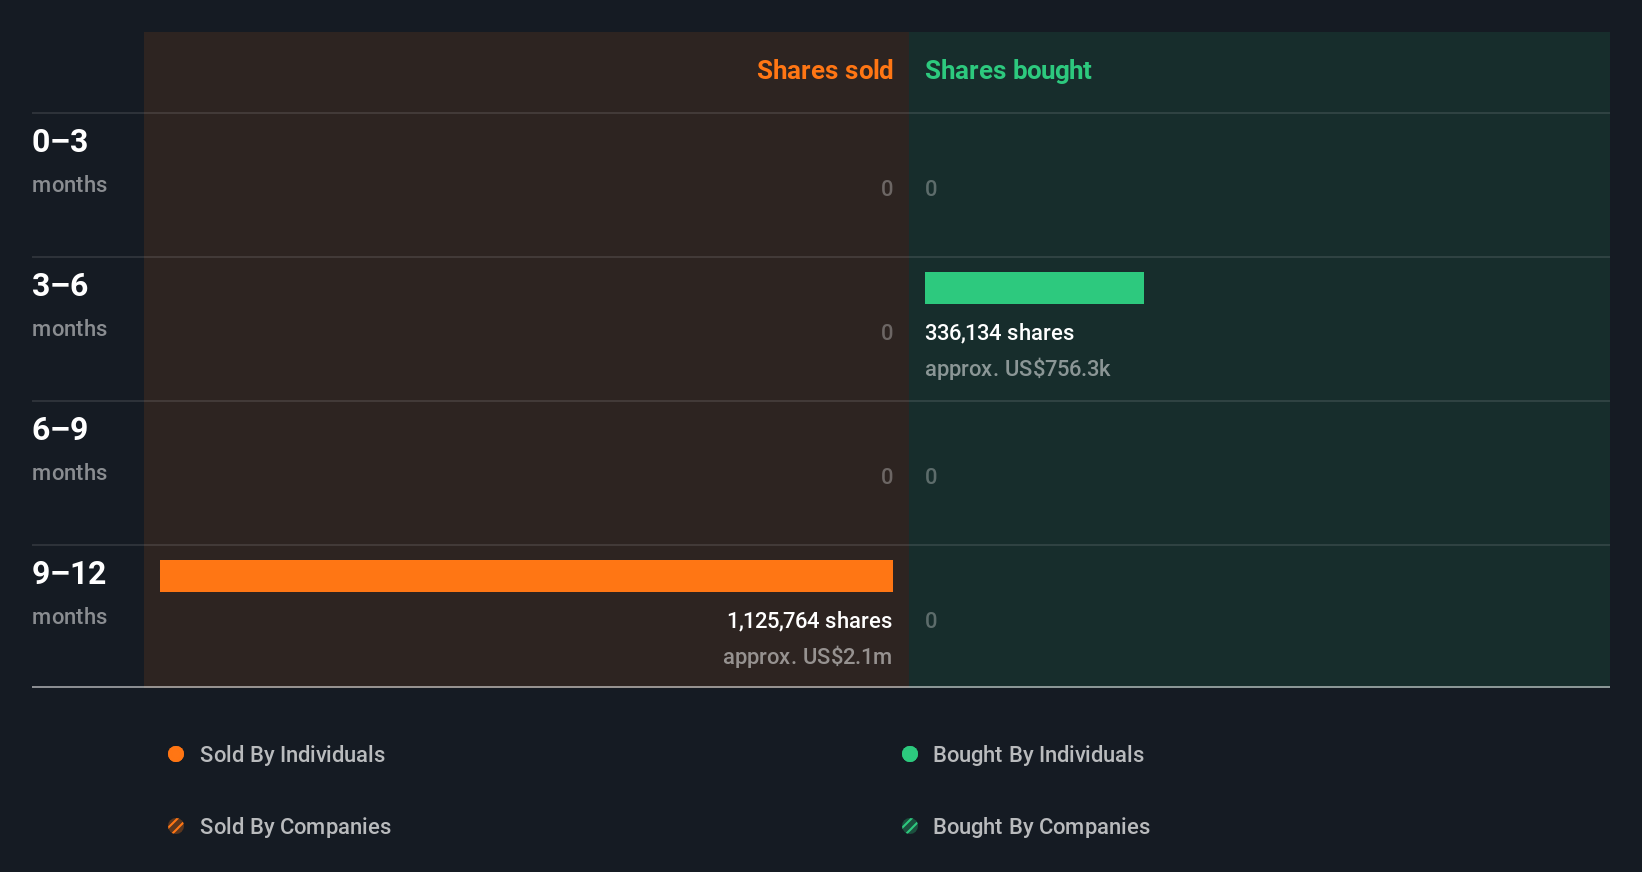
Task: Click the 1,125,764 shares text
Action: tap(809, 620)
